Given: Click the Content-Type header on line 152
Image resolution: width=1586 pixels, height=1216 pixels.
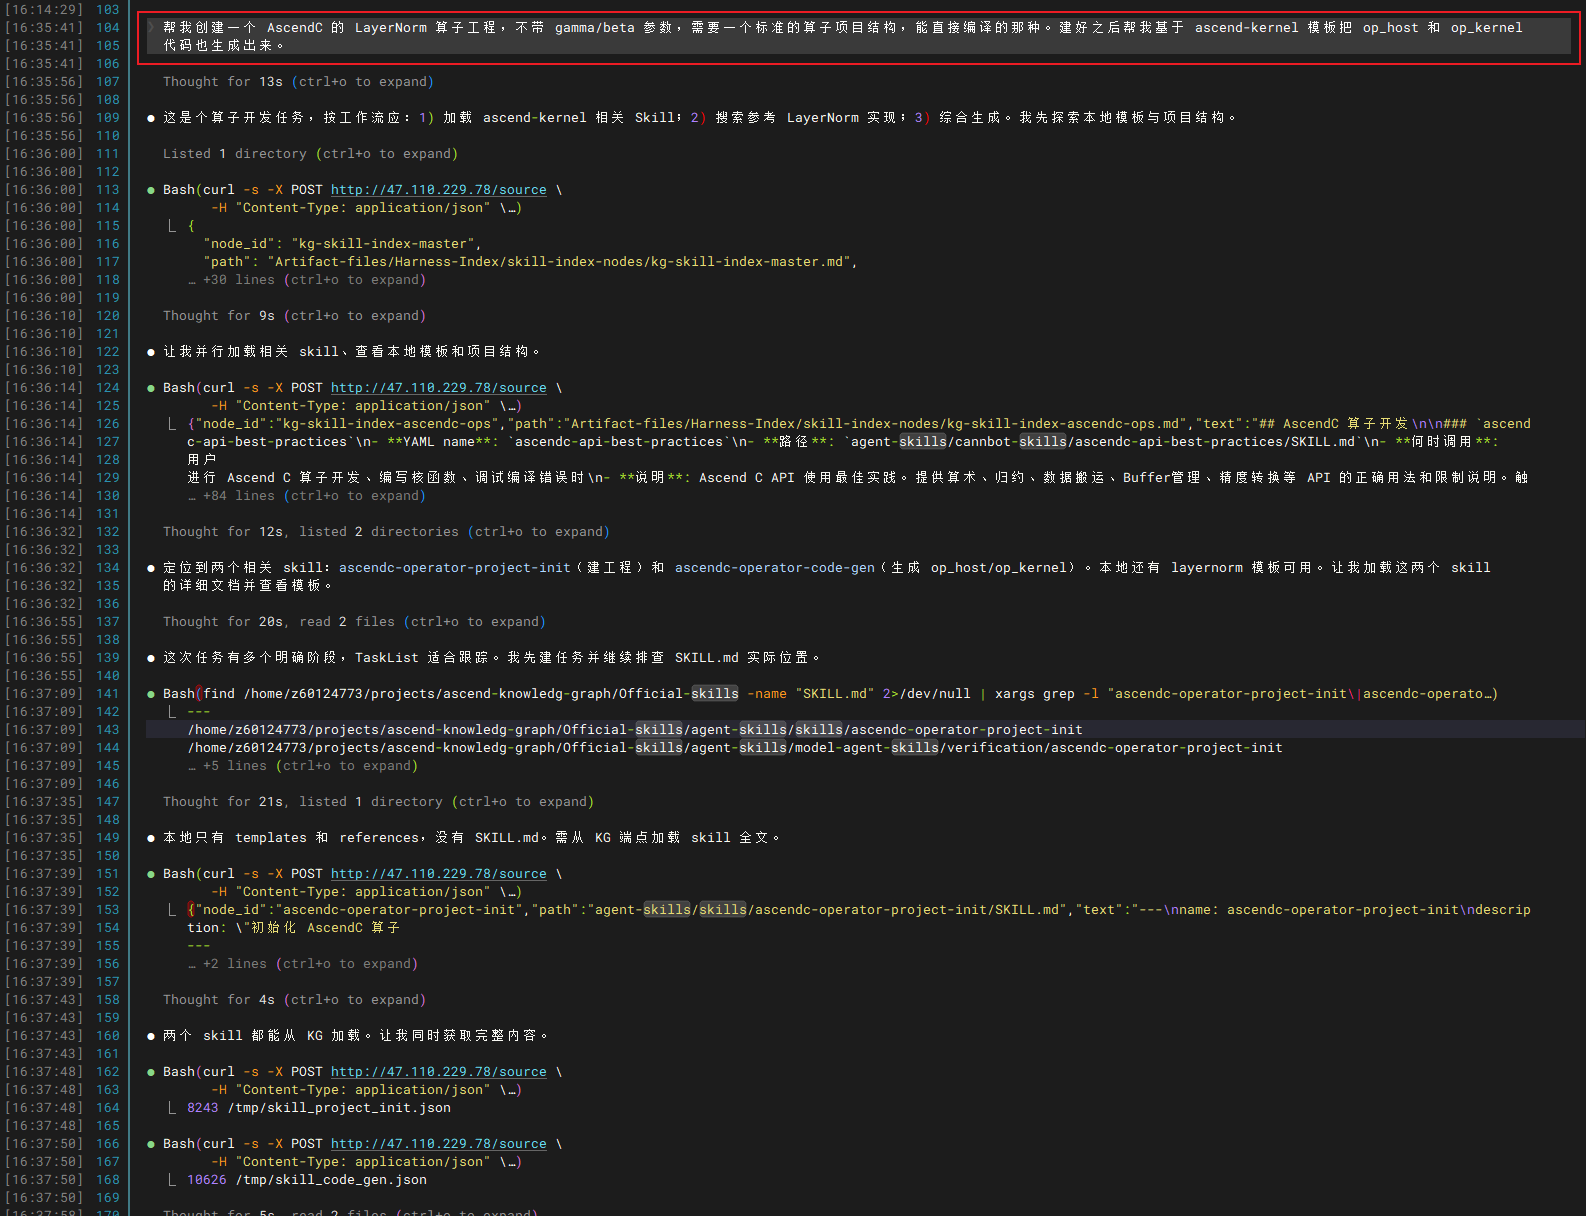Looking at the screenshot, I should pos(366,892).
